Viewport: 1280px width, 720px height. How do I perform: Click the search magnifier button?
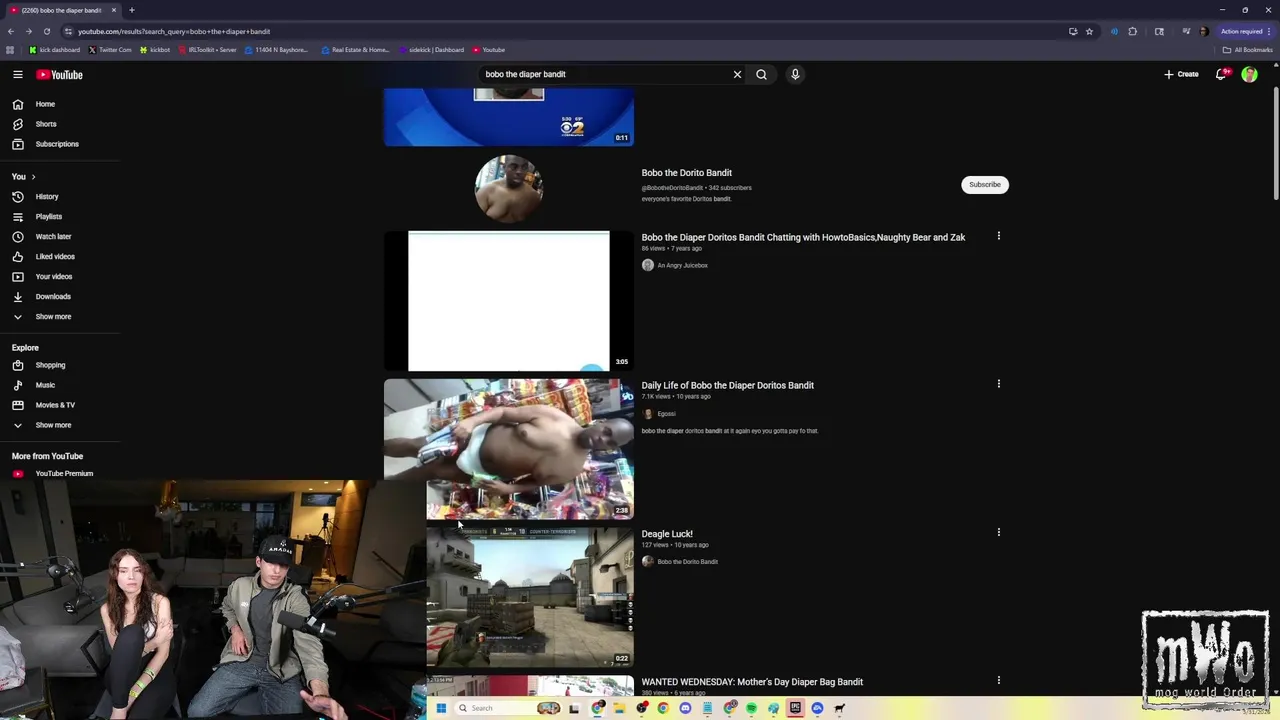coord(761,74)
